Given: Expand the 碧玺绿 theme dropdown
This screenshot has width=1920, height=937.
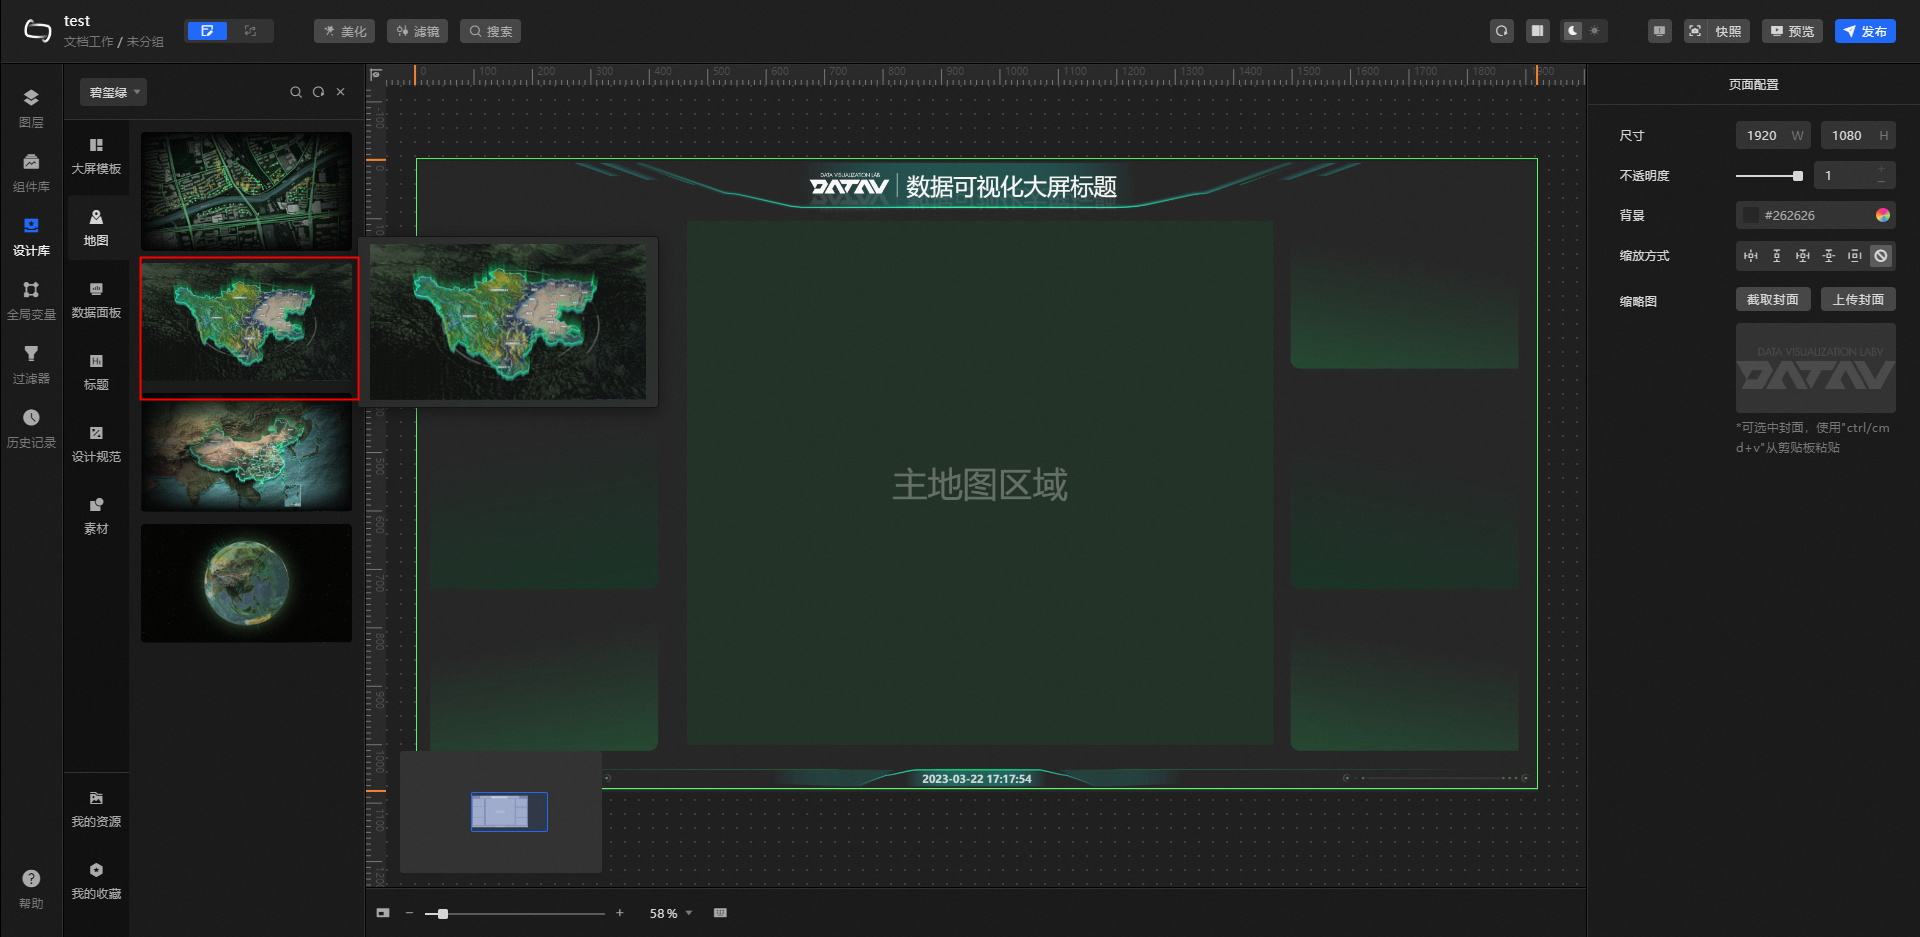Looking at the screenshot, I should (113, 92).
